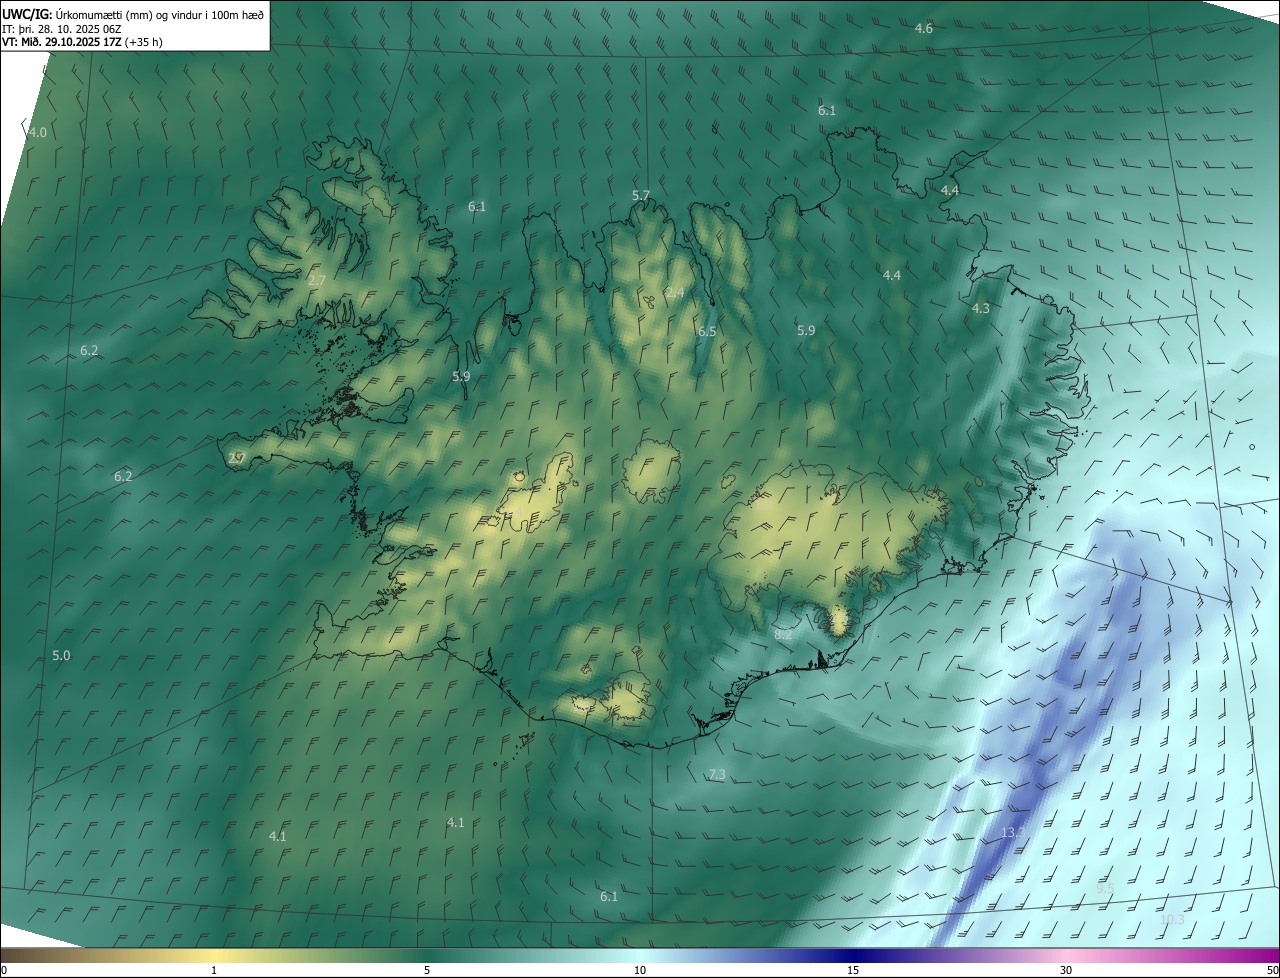Click the initial time line "IT: þri. 28. 10. 2025 06Z"
The height and width of the screenshot is (978, 1280).
point(64,28)
